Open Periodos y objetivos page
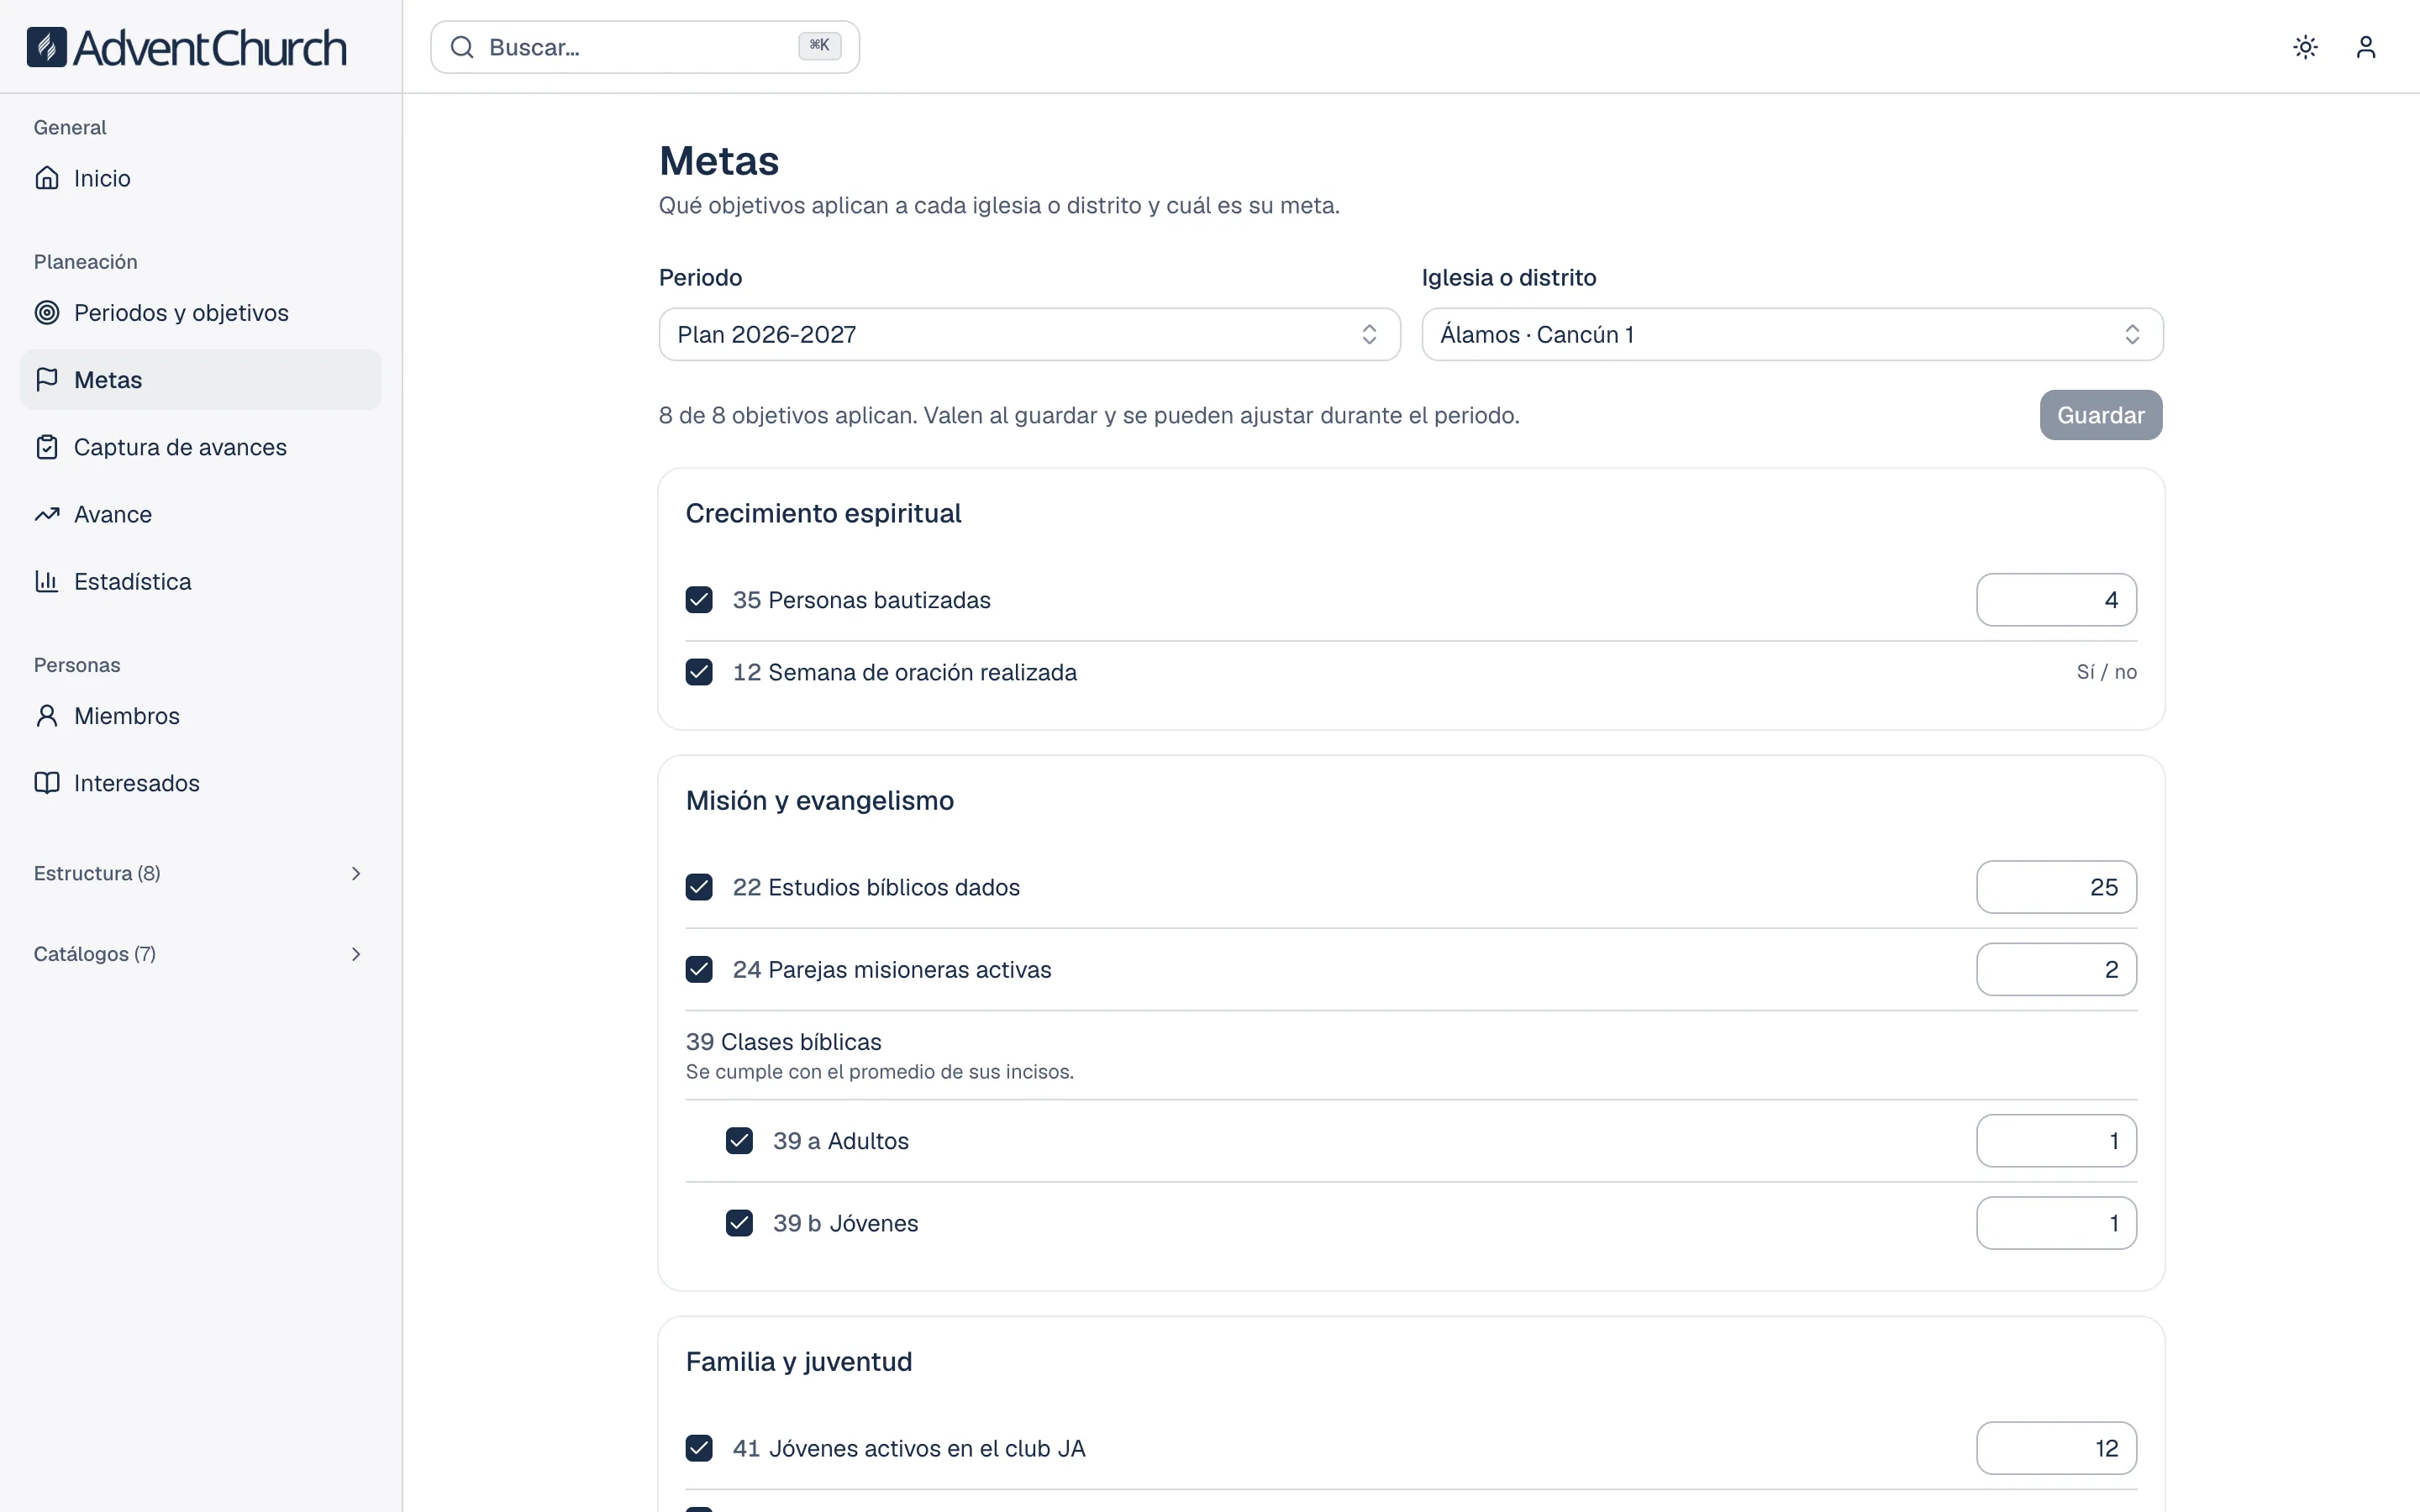 point(200,312)
